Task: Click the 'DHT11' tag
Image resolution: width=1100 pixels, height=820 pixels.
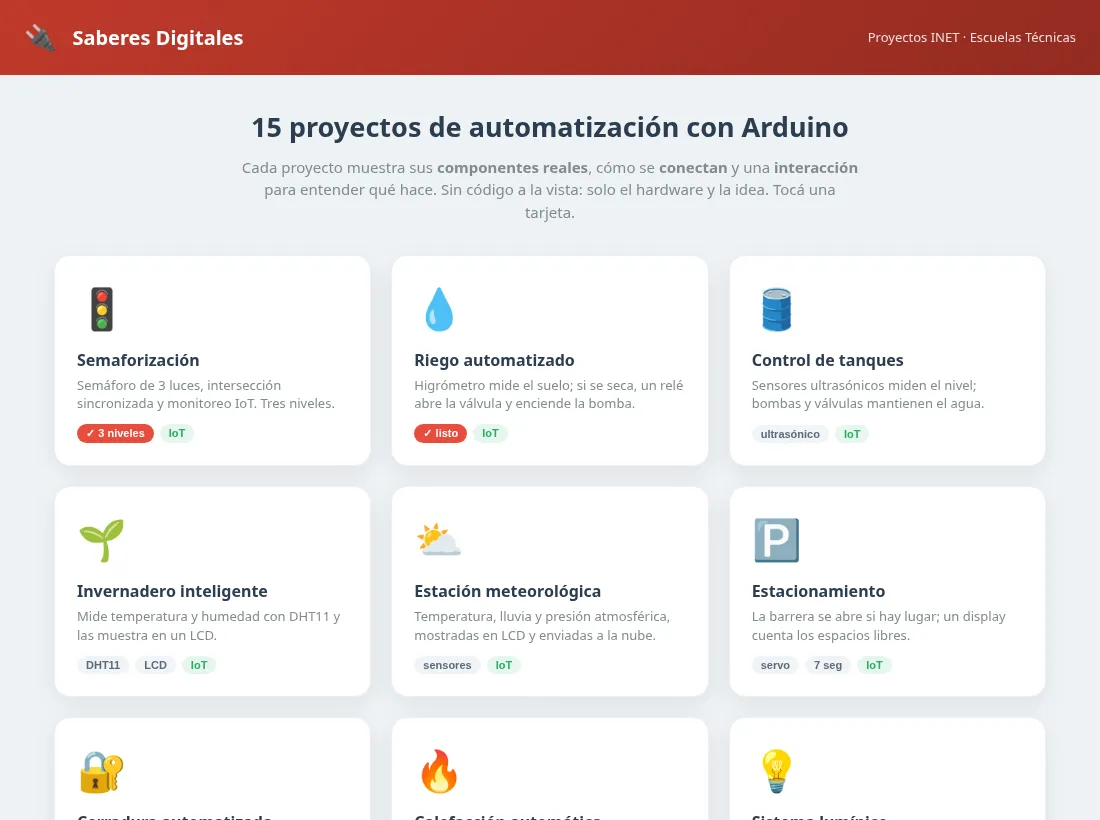Action: [x=103, y=665]
